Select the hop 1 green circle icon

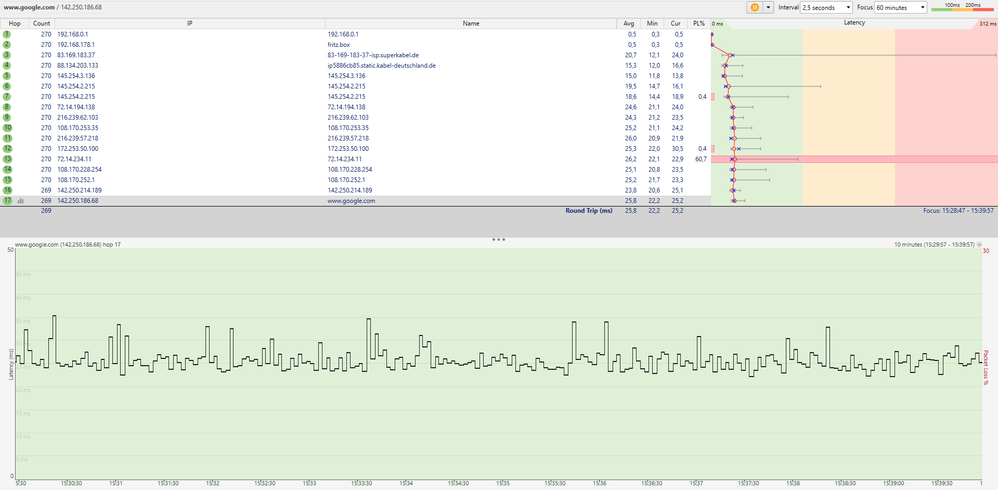point(7,34)
